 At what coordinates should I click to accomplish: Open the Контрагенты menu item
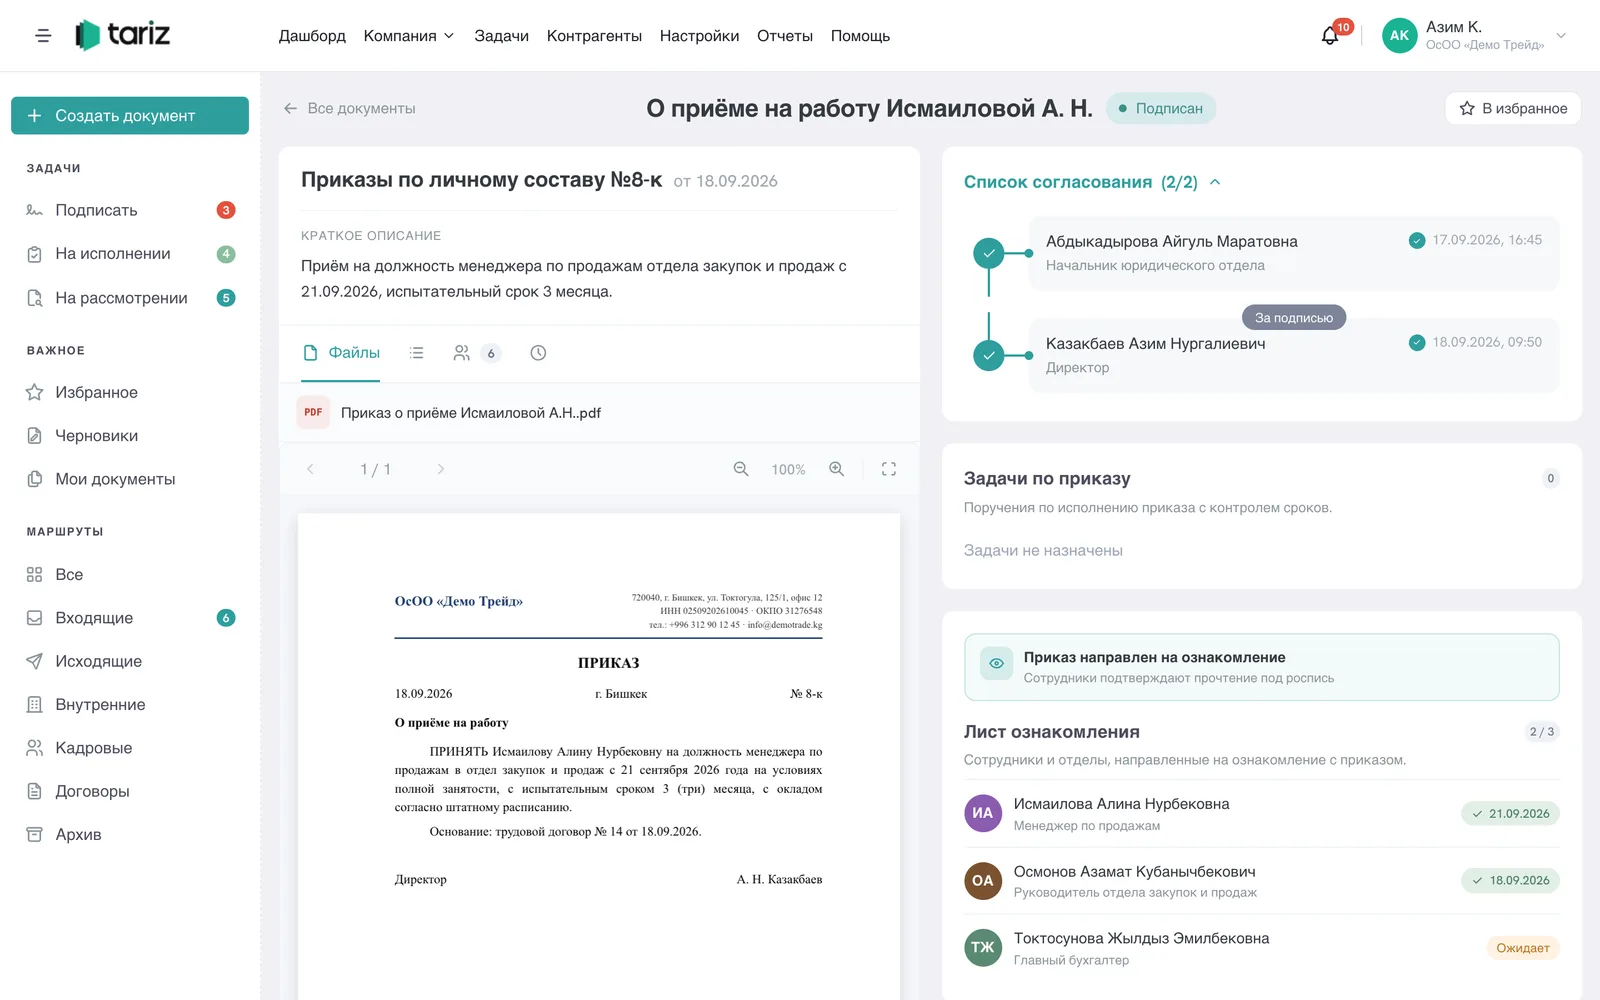tap(594, 36)
